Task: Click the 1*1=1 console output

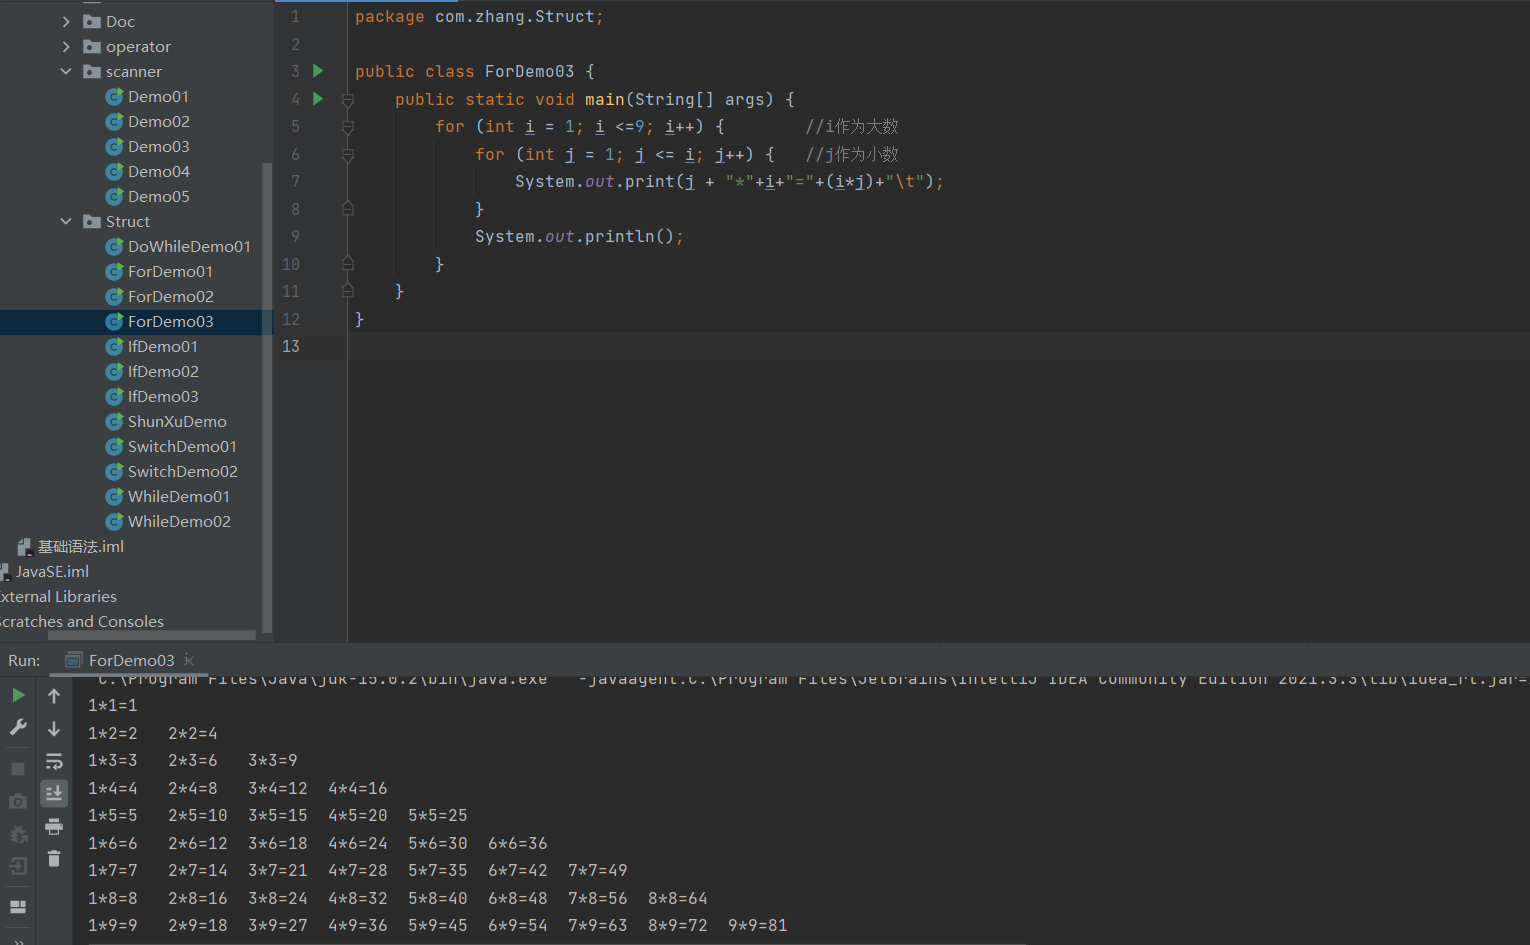Action: click(113, 705)
